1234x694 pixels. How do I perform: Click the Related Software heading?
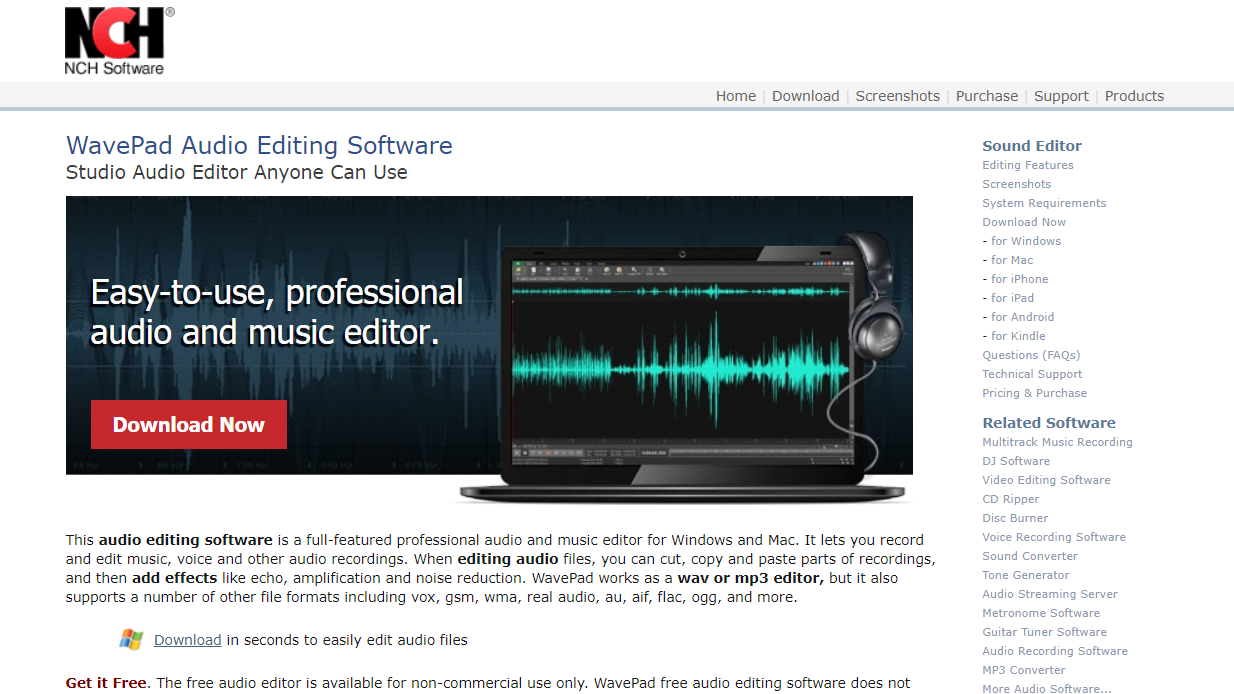[x=1049, y=423]
